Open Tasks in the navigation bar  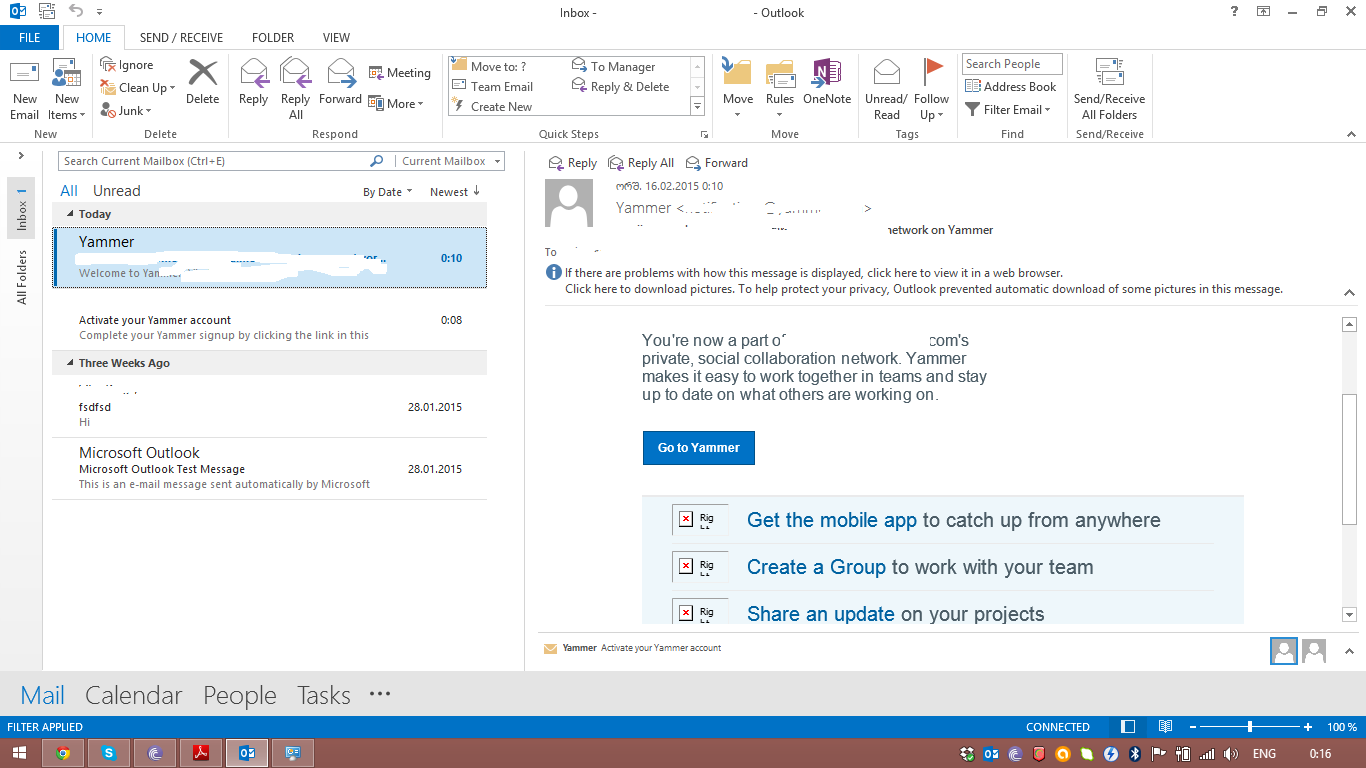click(324, 695)
